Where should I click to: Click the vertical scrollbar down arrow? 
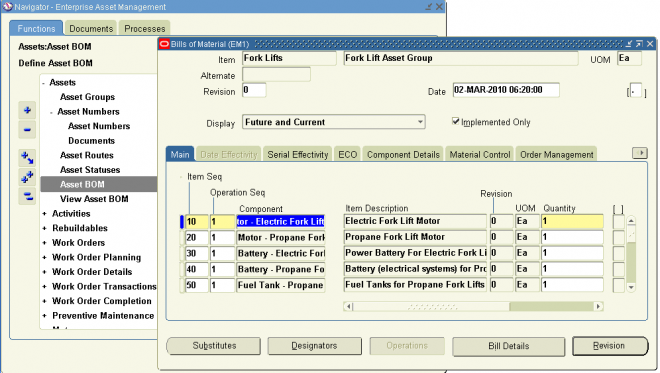631,287
